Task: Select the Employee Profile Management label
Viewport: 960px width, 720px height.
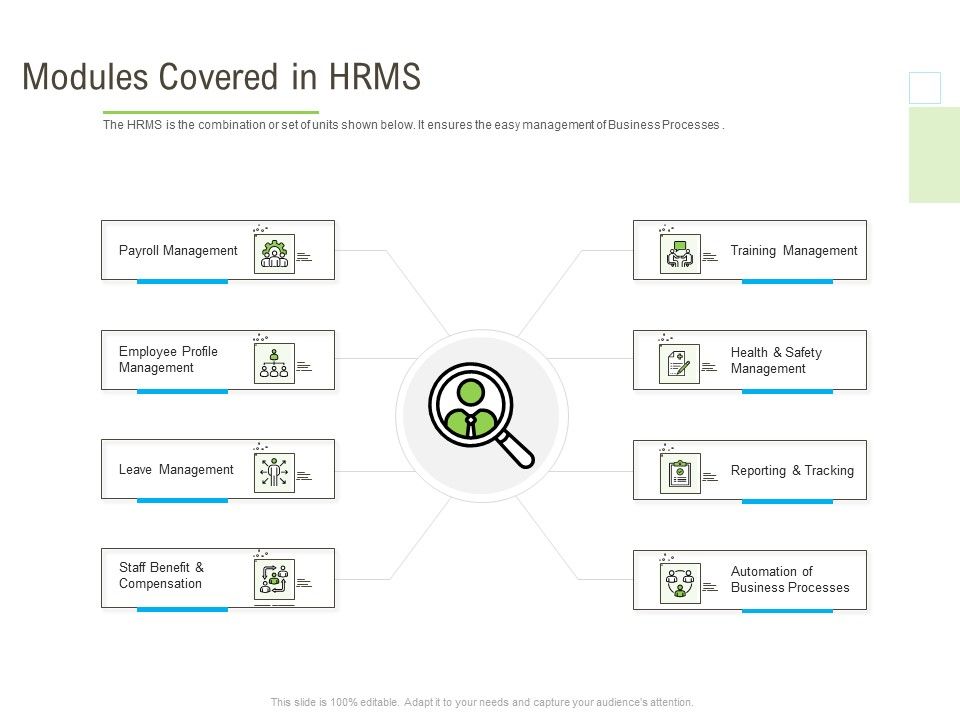Action: pyautogui.click(x=168, y=359)
